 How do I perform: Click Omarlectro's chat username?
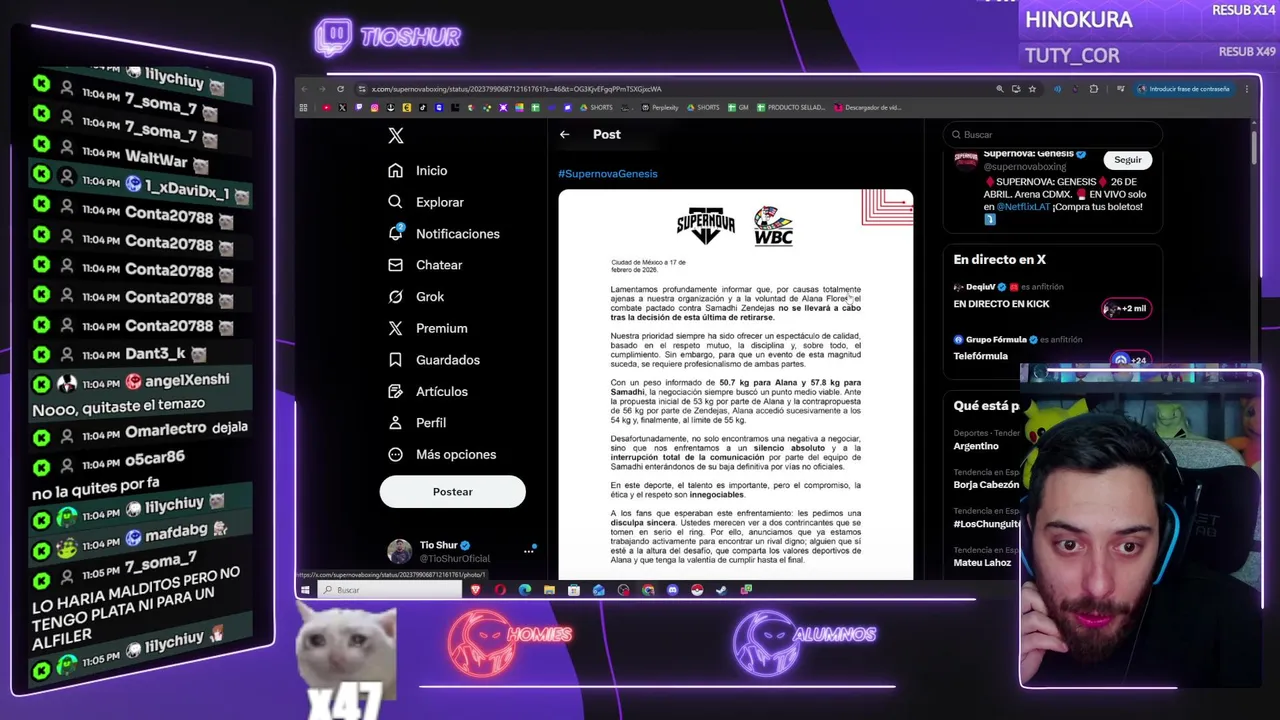pyautogui.click(x=166, y=431)
